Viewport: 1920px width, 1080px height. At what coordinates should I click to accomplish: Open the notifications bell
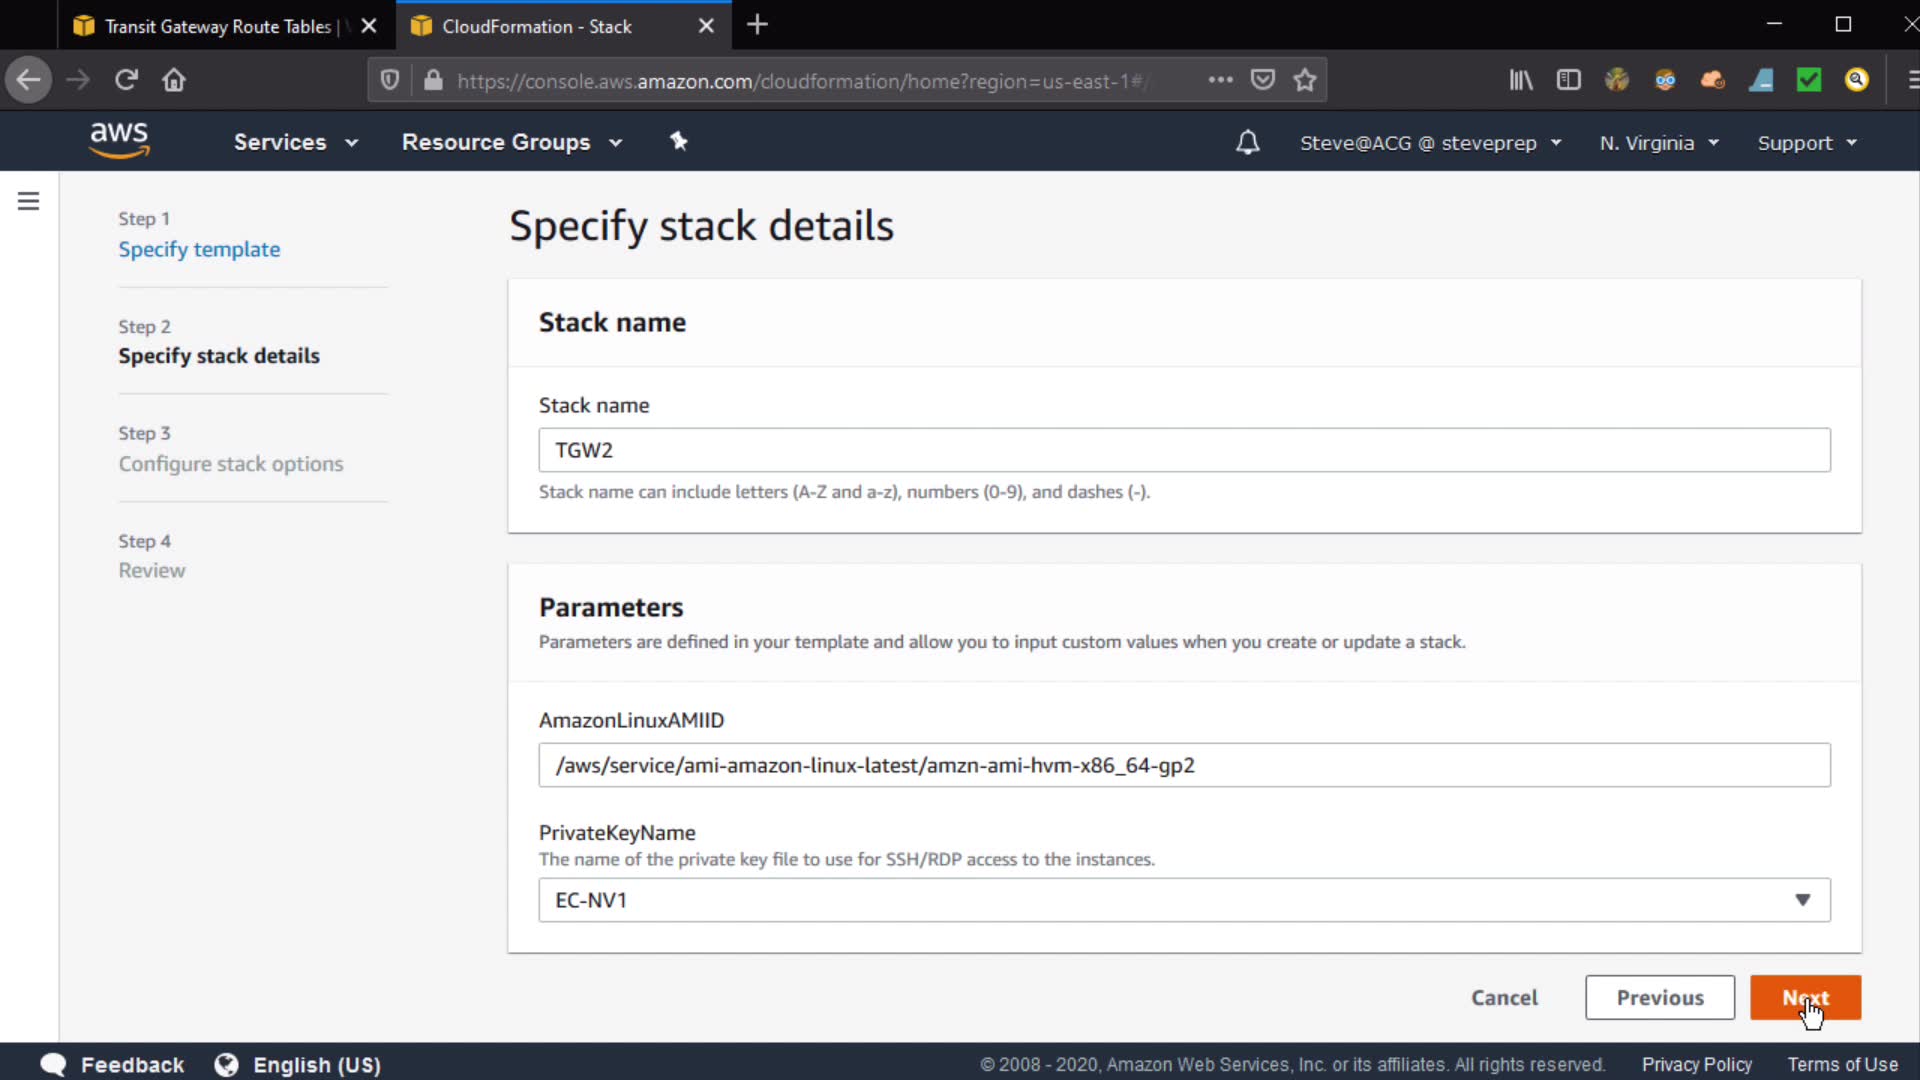[1247, 142]
